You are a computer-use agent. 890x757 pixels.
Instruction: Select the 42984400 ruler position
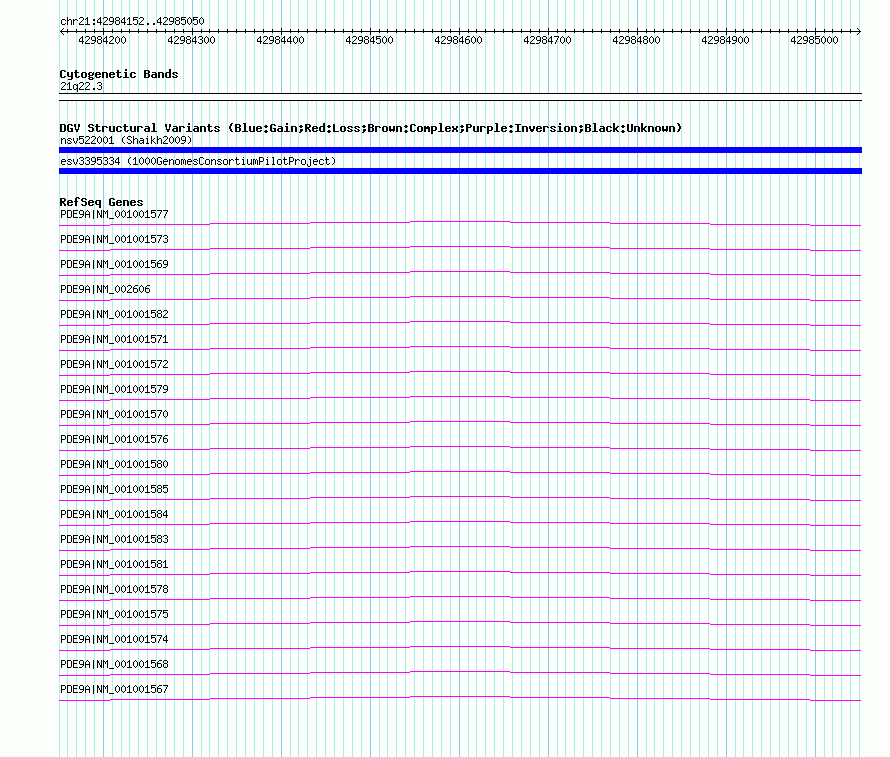tap(280, 40)
